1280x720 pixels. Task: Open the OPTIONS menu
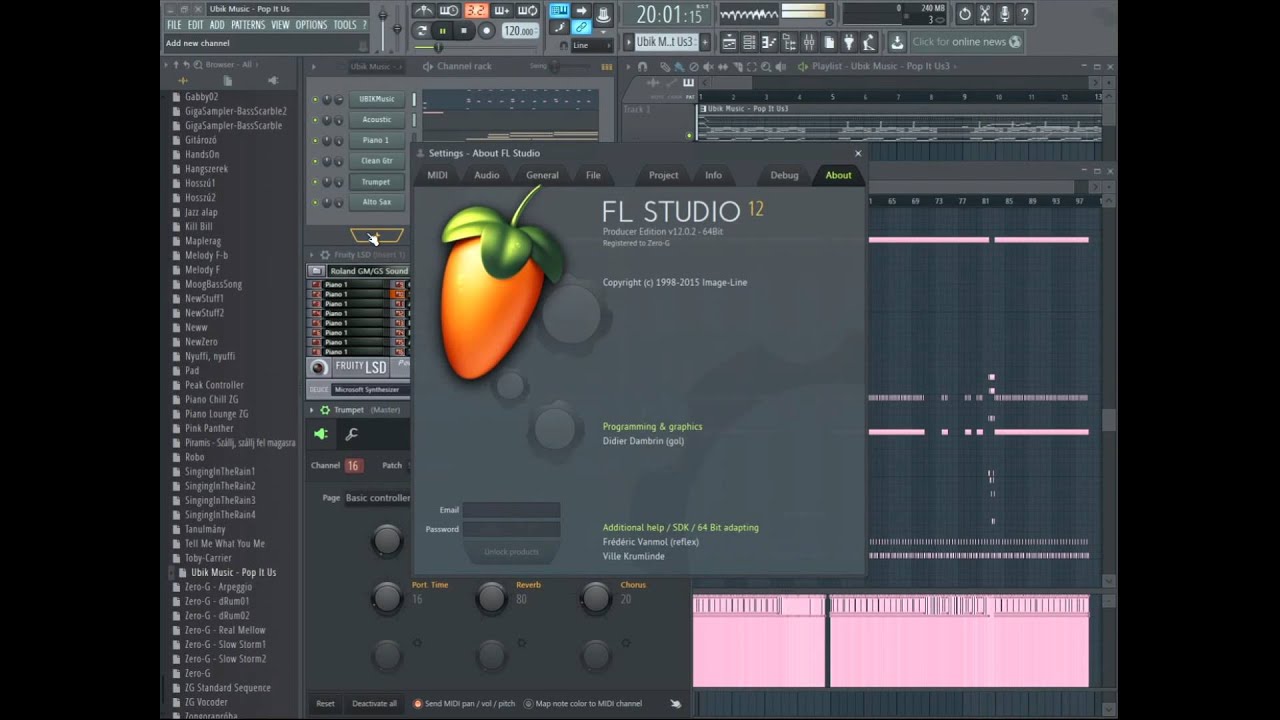tap(311, 25)
